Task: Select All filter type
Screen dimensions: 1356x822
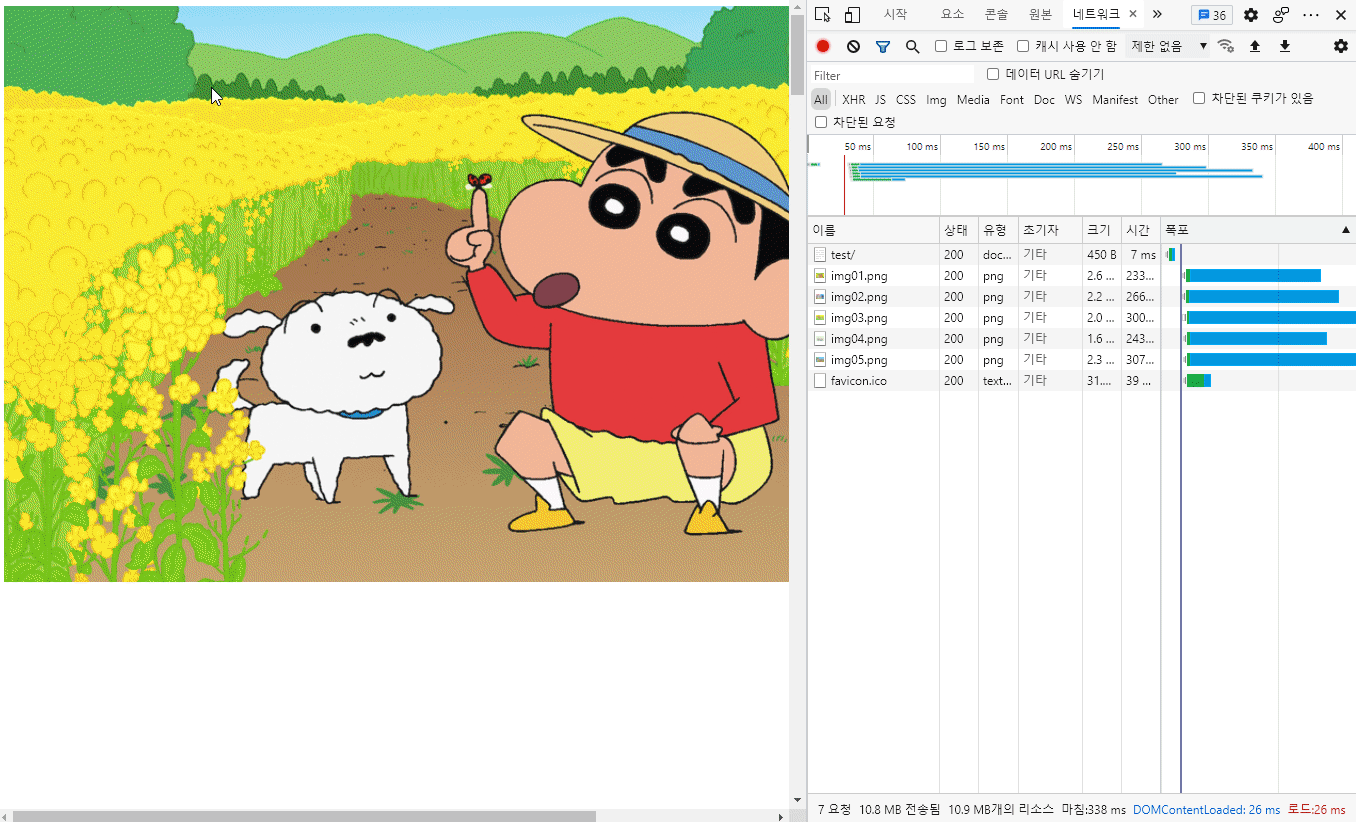Action: point(820,100)
